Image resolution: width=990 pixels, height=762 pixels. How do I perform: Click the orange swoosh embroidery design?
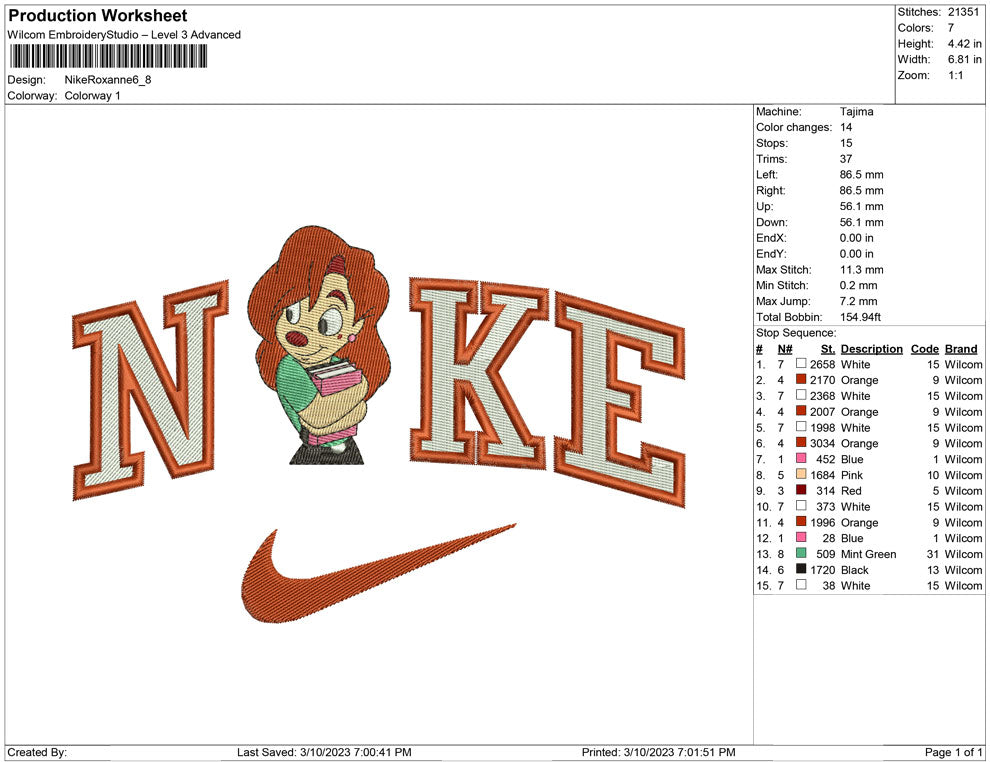(378, 573)
